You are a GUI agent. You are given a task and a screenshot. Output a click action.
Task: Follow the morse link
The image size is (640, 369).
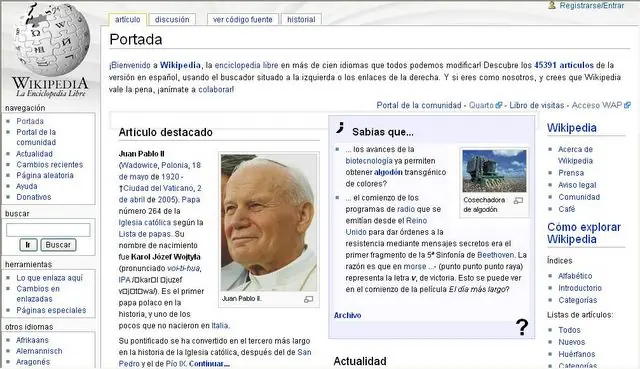[x=415, y=267]
